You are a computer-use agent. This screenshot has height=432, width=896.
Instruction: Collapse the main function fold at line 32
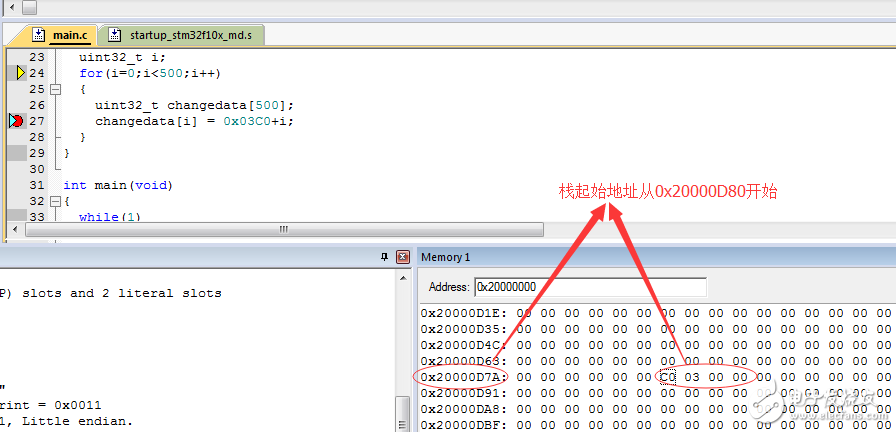[55, 201]
